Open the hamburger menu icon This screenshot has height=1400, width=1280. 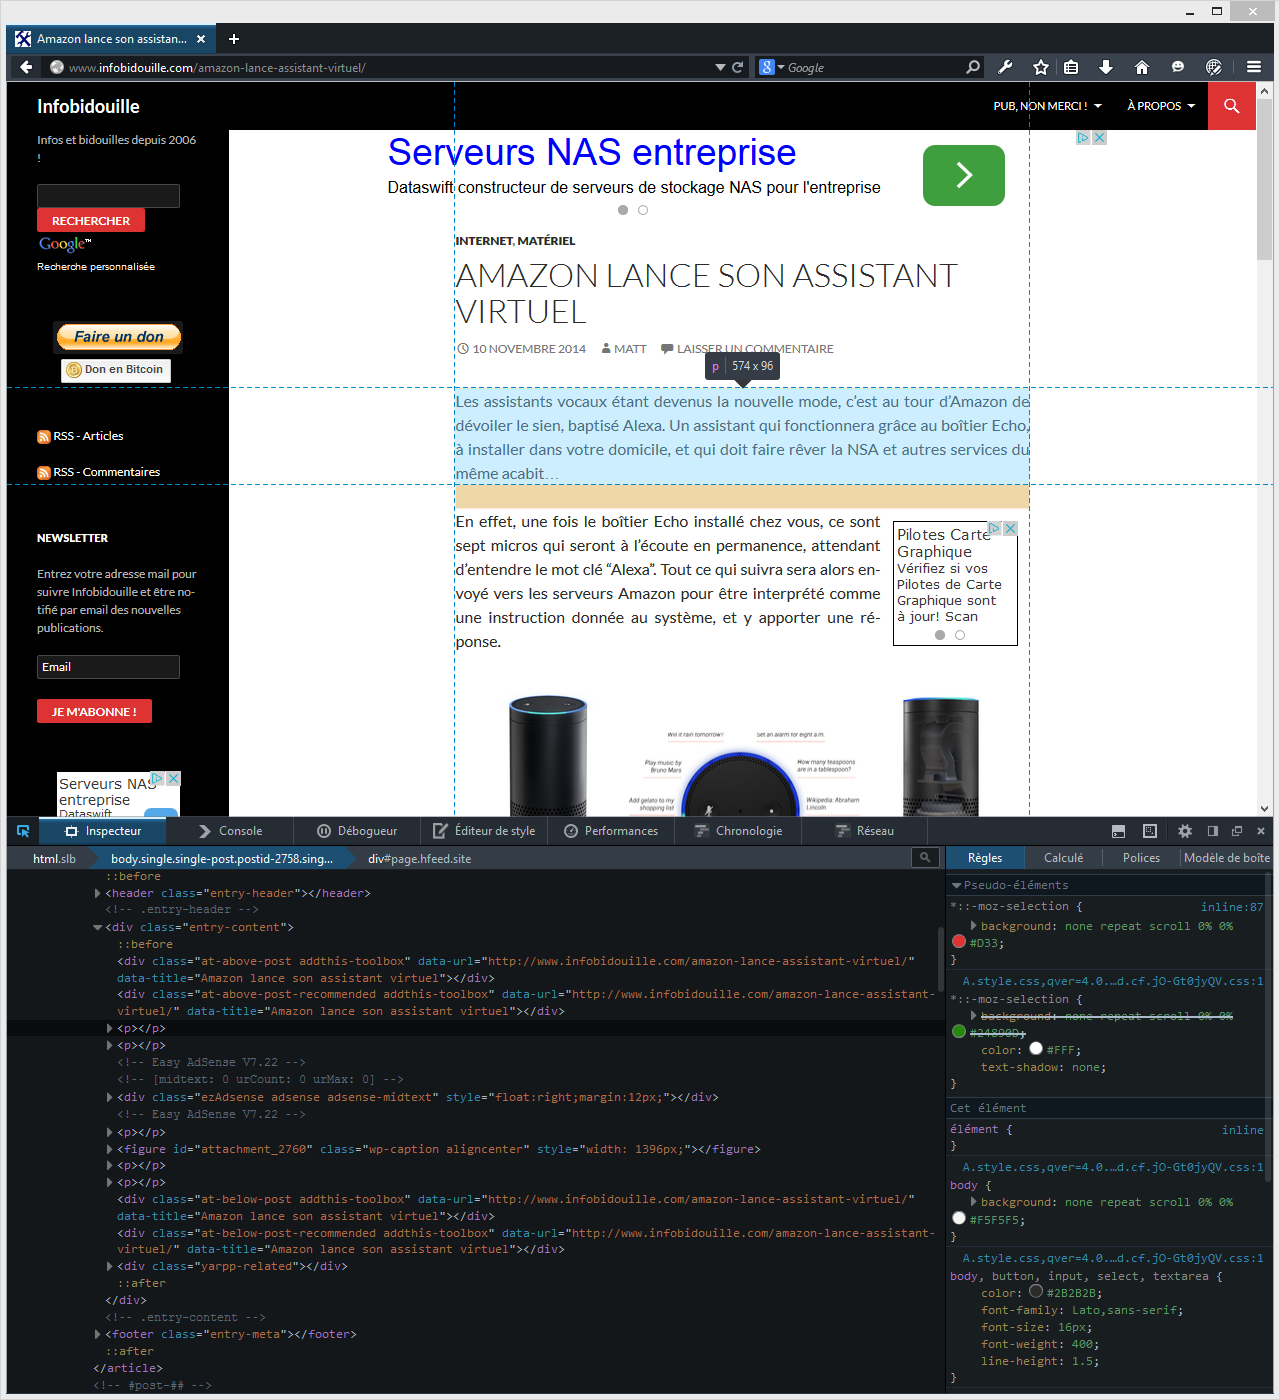point(1254,67)
